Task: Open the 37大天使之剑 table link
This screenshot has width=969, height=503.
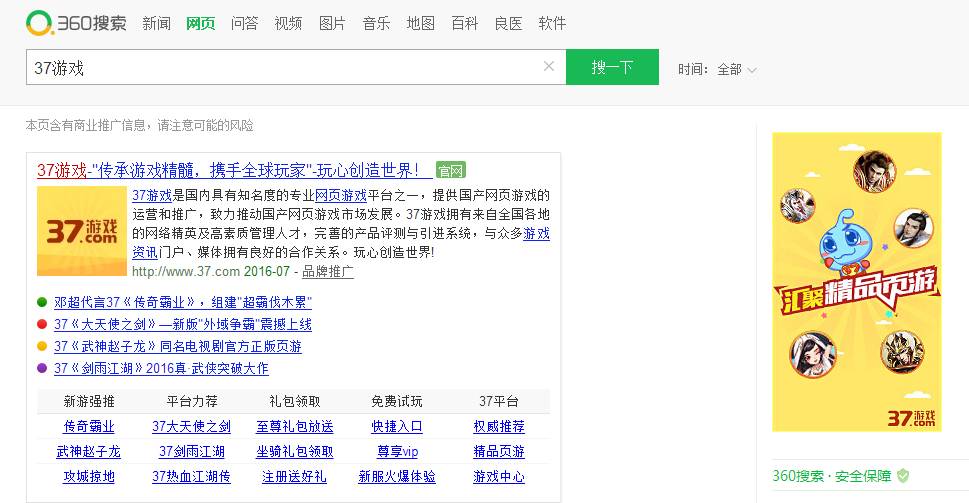Action: tap(192, 426)
